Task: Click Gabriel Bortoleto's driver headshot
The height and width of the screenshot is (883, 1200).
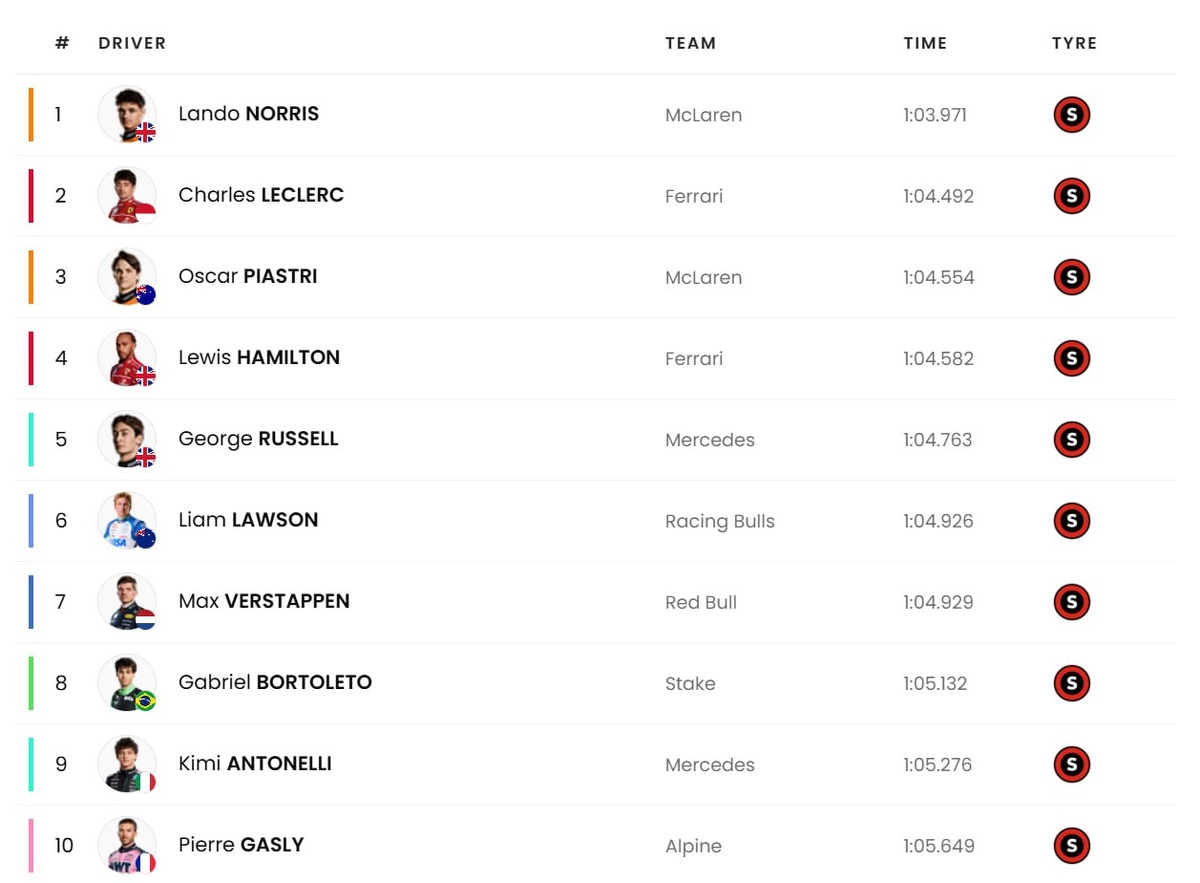Action: [127, 683]
